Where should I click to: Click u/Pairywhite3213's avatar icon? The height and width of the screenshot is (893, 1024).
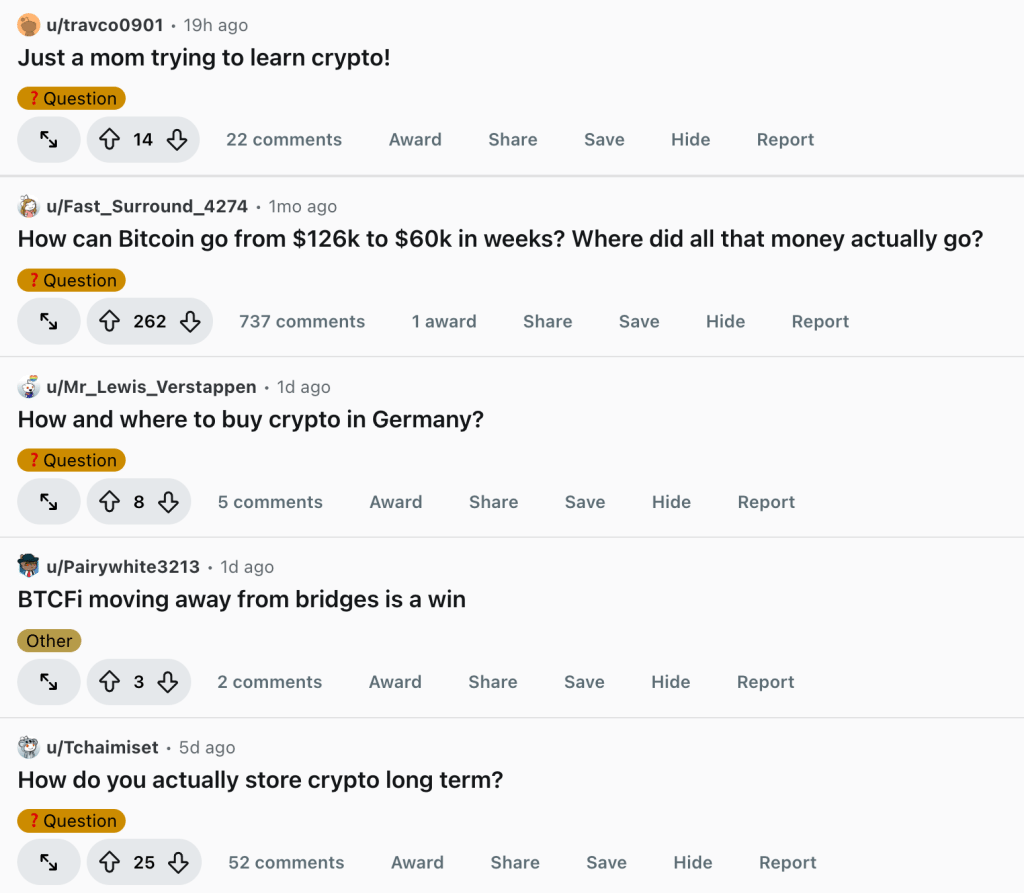click(x=29, y=567)
